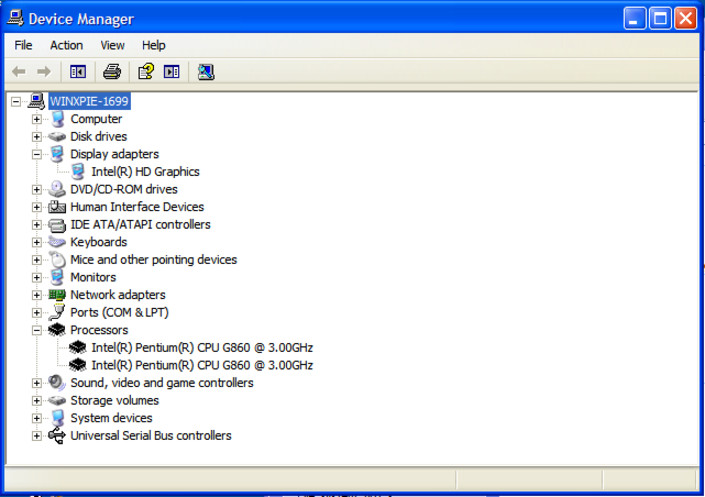The image size is (705, 497).
Task: Collapse the Display adapters node
Action: click(37, 154)
